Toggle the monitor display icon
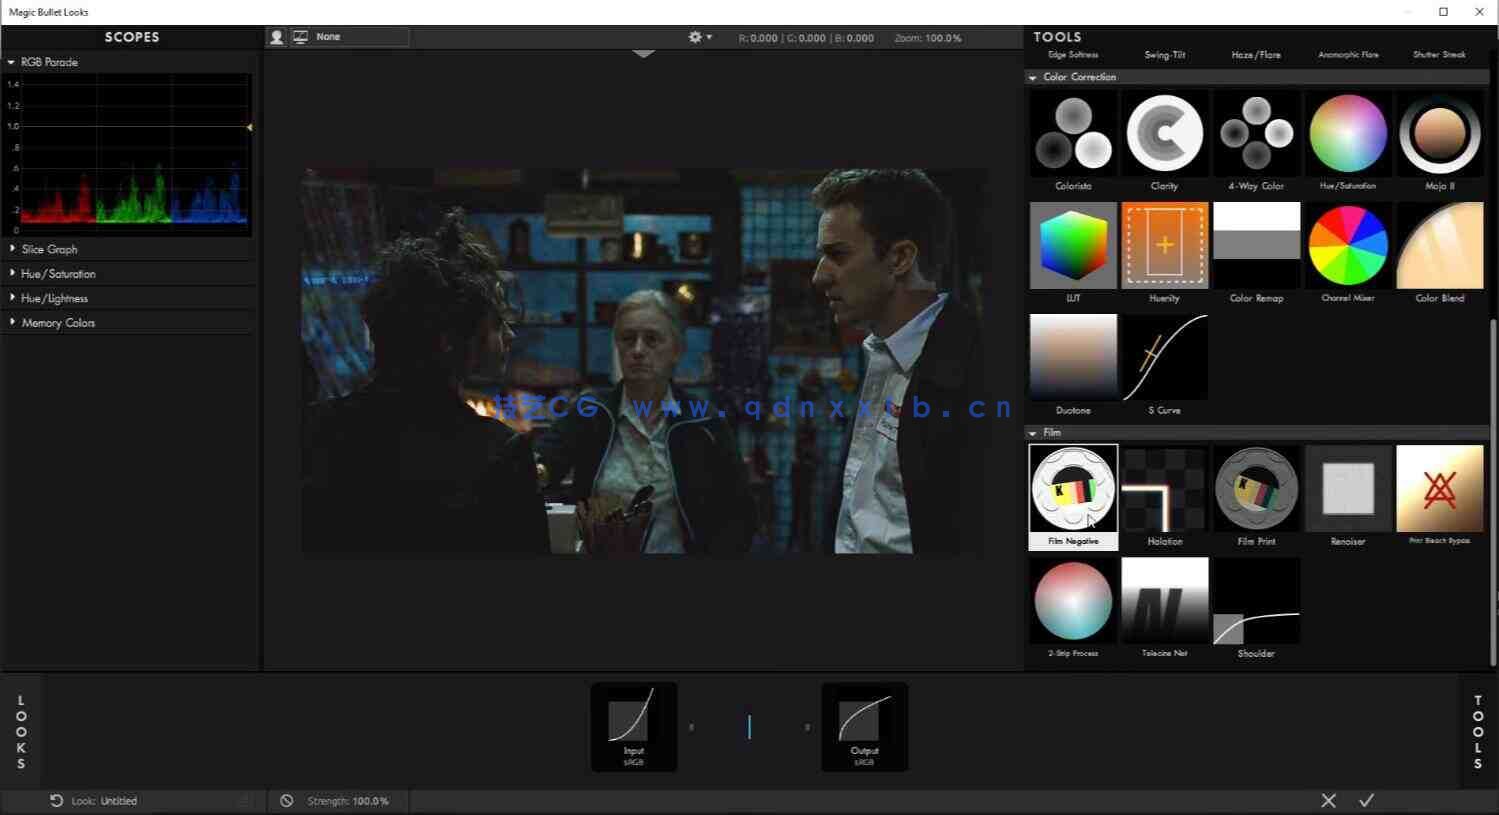 (x=300, y=37)
